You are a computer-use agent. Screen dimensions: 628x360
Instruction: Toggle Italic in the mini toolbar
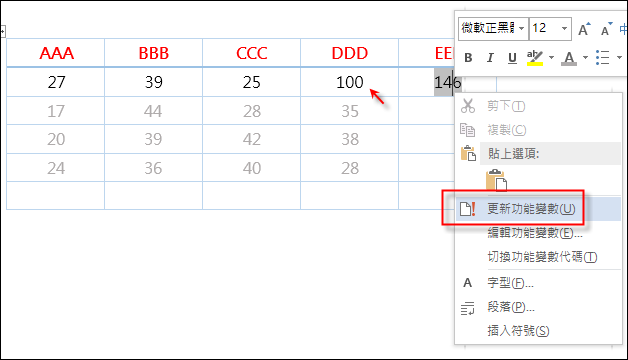pyautogui.click(x=490, y=58)
